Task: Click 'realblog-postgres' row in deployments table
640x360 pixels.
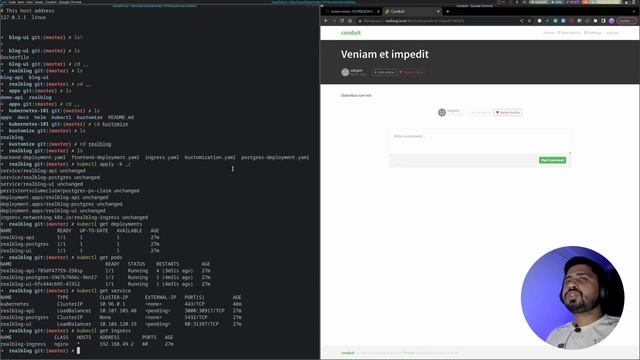Action: pyautogui.click(x=80, y=244)
